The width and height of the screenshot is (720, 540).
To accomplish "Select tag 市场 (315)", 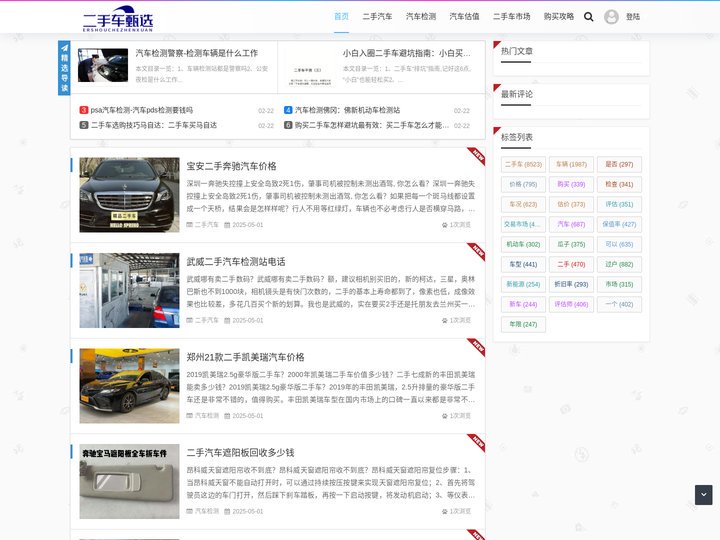I will point(619,284).
